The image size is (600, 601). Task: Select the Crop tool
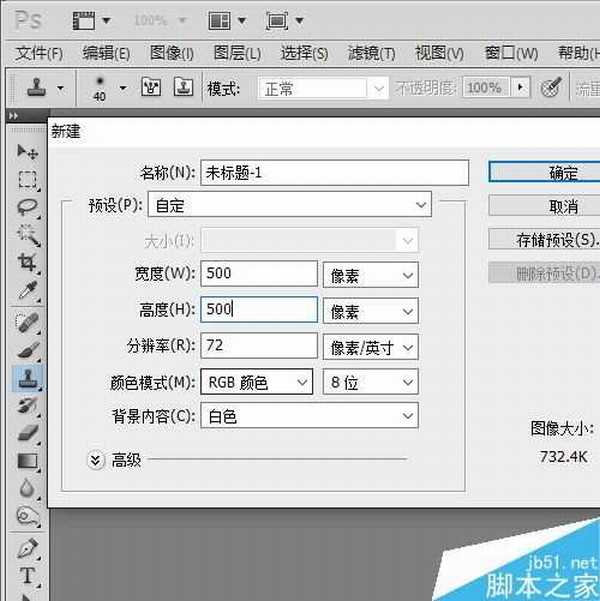(27, 264)
